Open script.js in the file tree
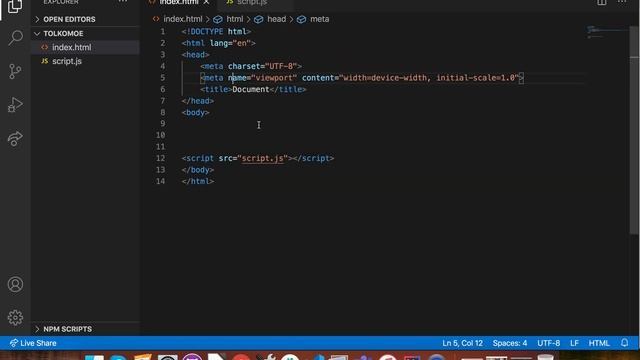640x360 pixels. (85, 61)
